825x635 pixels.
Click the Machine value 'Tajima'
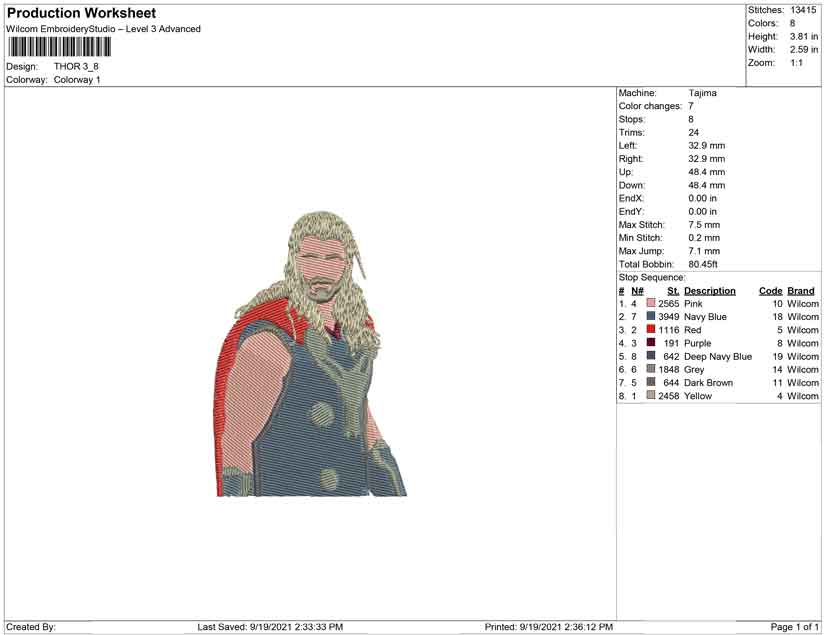click(x=702, y=93)
